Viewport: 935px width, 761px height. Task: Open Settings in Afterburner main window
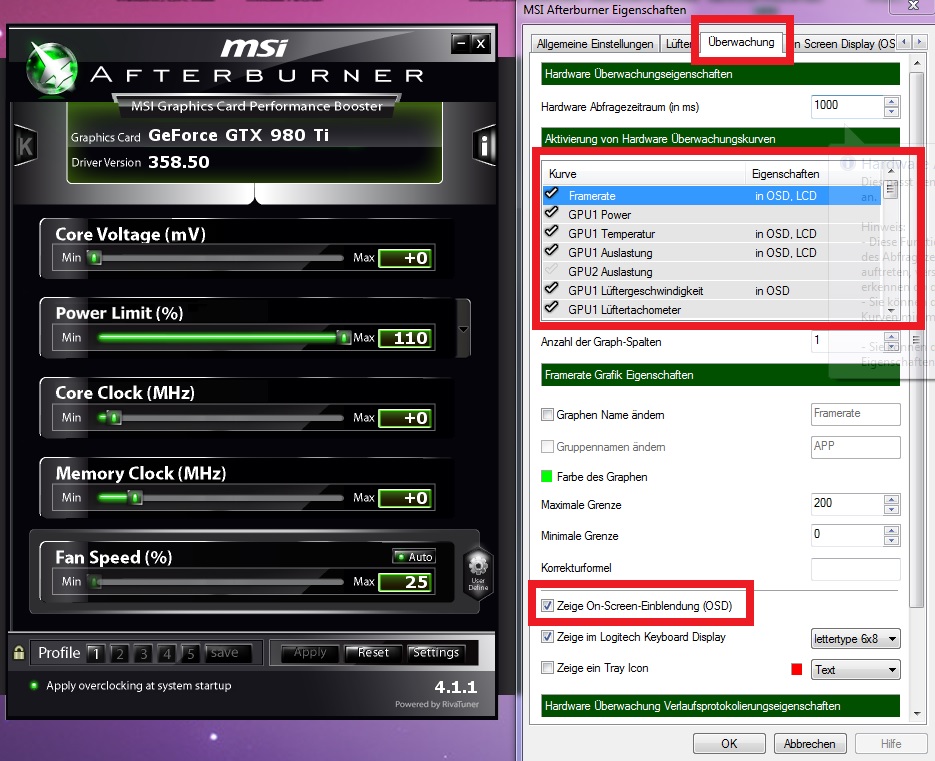[436, 653]
